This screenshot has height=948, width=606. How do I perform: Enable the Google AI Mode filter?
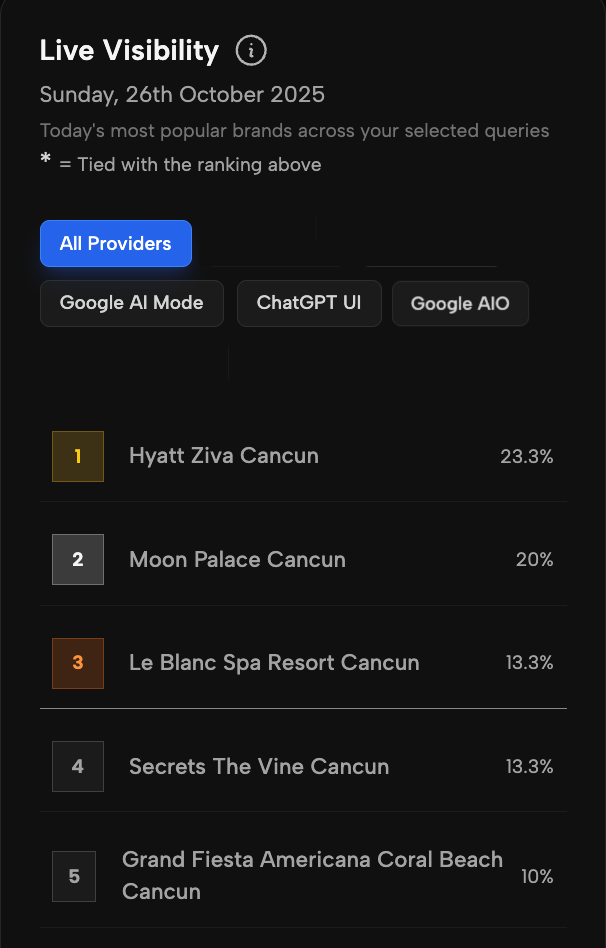point(131,303)
